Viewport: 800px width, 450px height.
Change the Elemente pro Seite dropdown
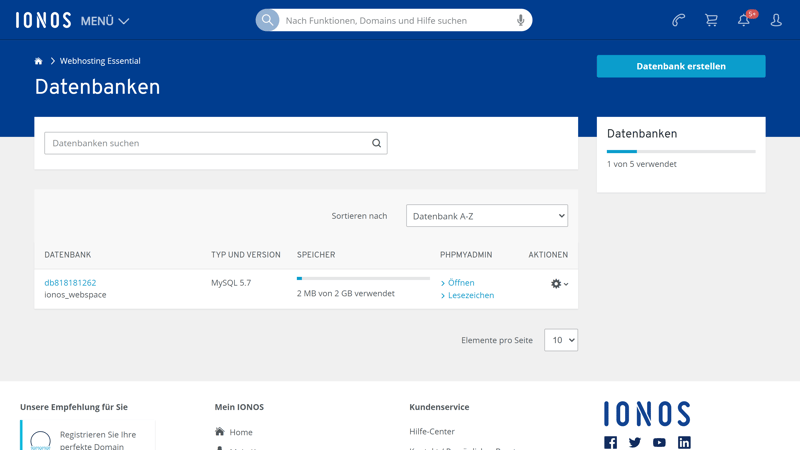point(560,340)
